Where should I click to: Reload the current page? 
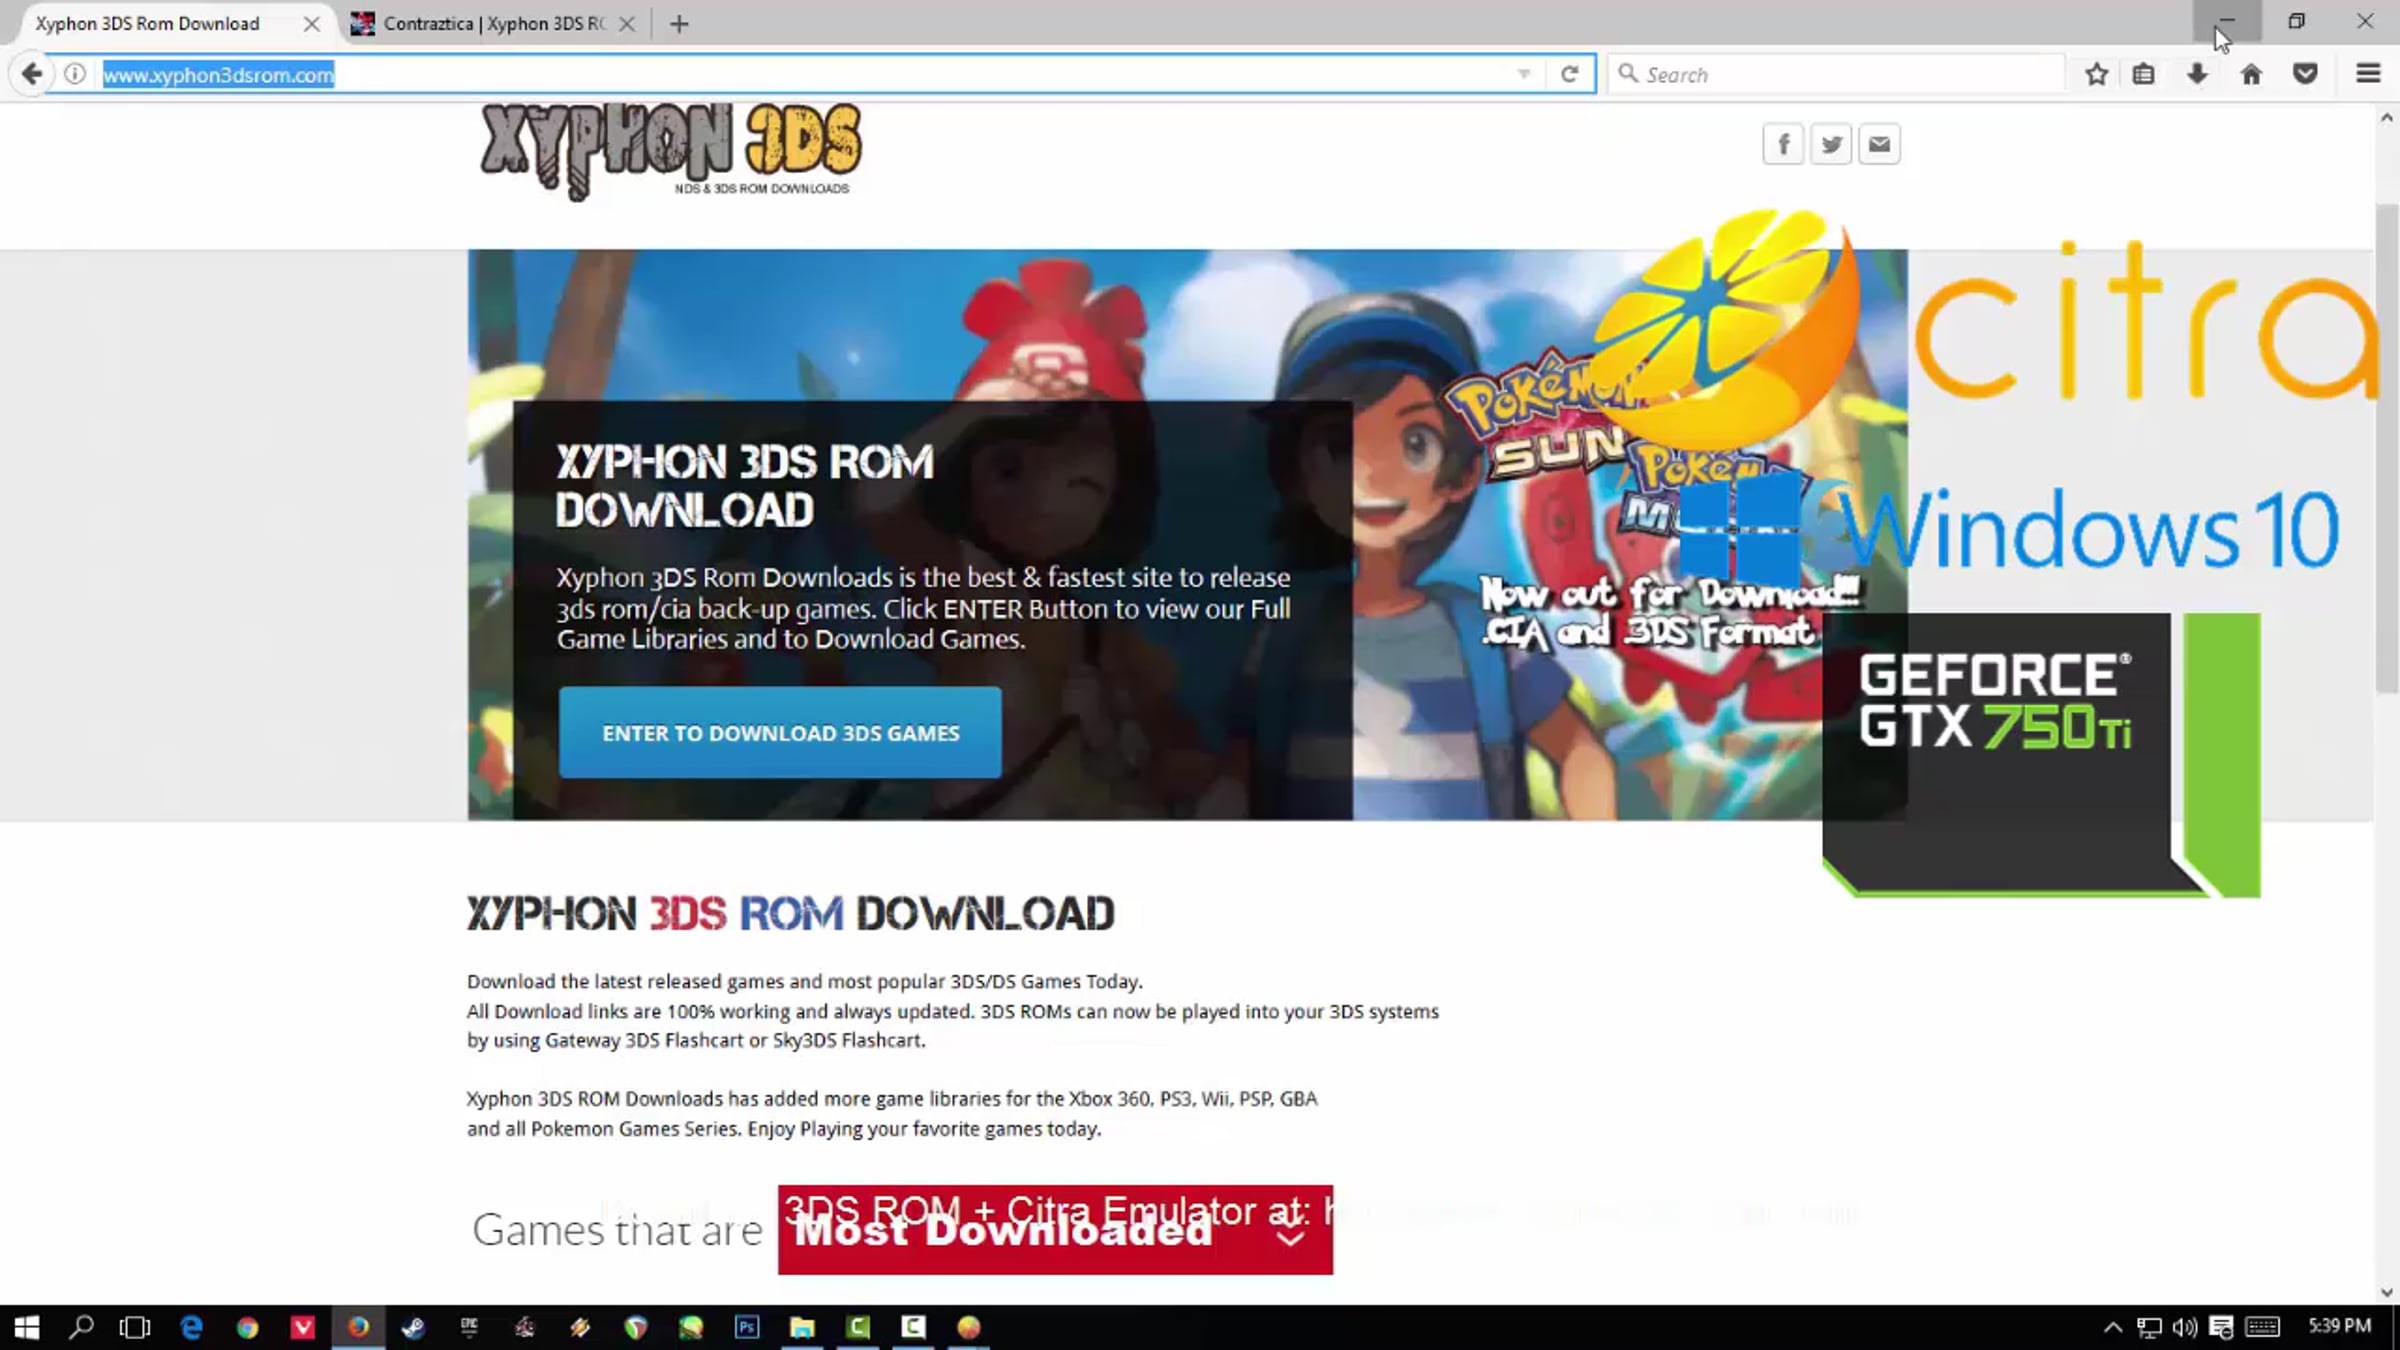pos(1569,74)
